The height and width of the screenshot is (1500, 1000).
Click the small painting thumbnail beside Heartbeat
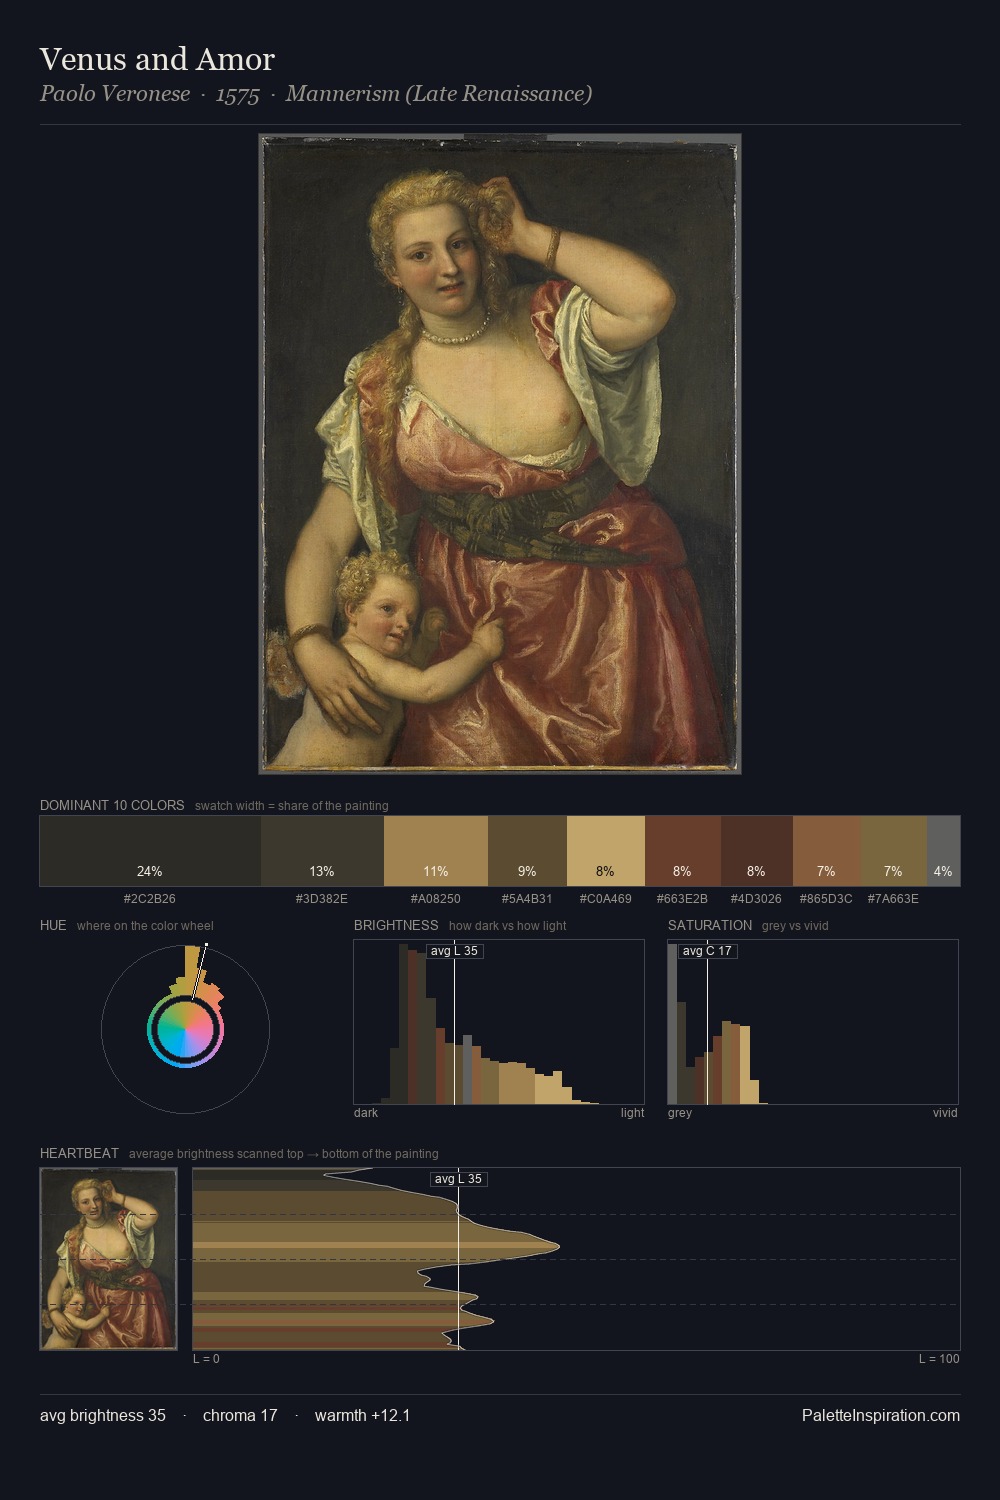(108, 1259)
